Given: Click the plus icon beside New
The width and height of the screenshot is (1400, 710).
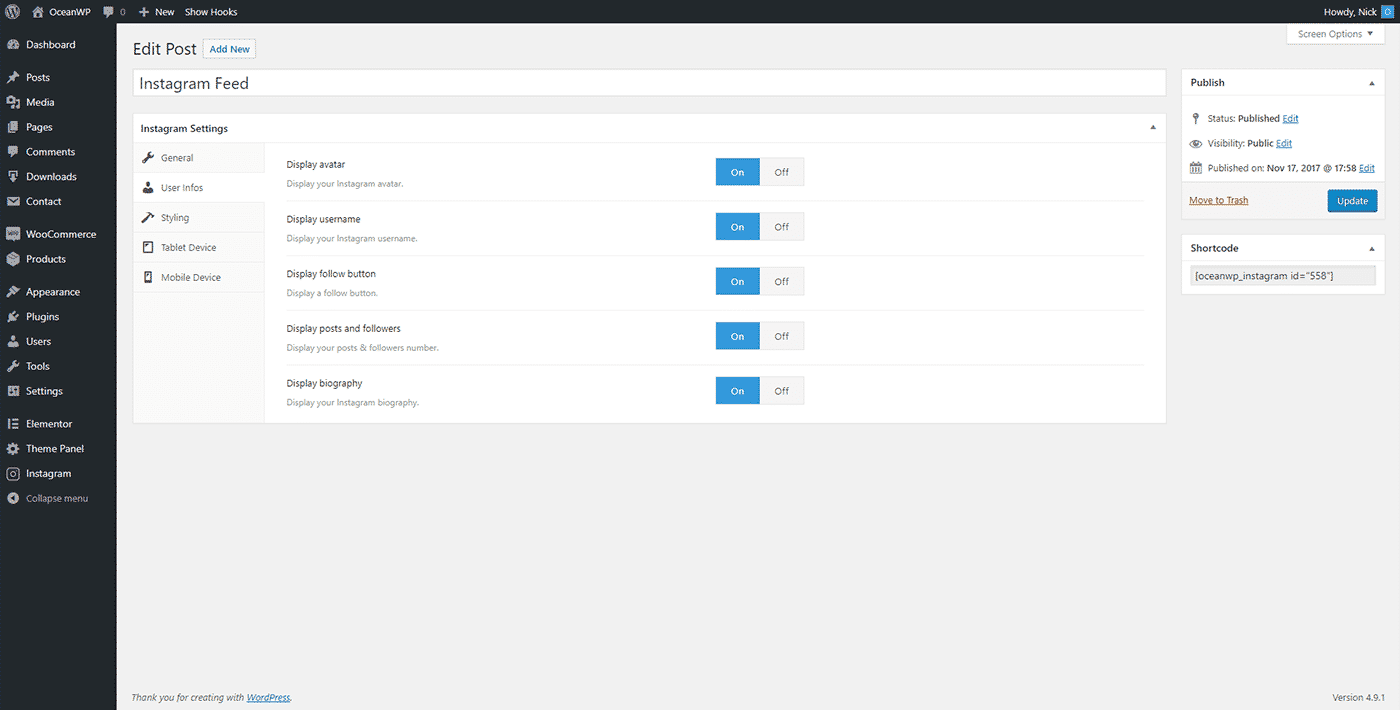Looking at the screenshot, I should (144, 12).
